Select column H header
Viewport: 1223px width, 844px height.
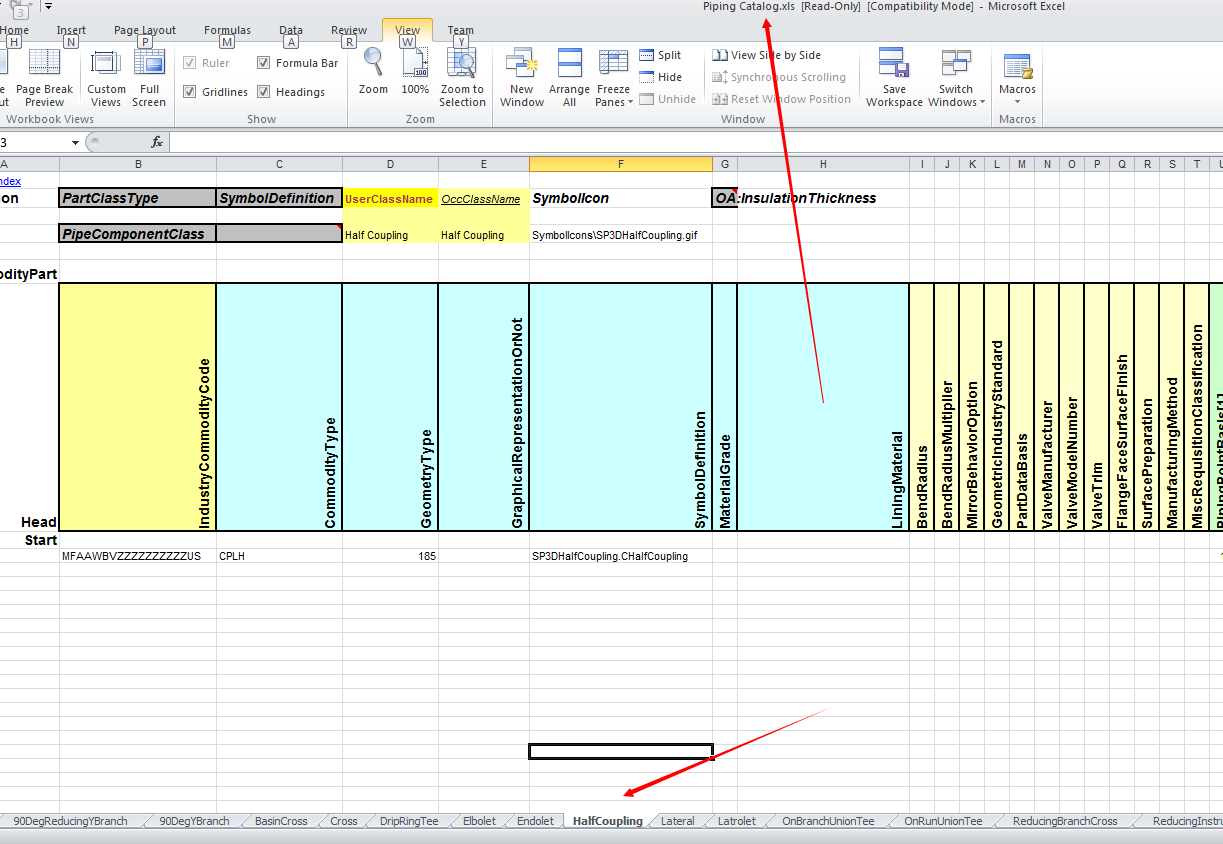823,164
